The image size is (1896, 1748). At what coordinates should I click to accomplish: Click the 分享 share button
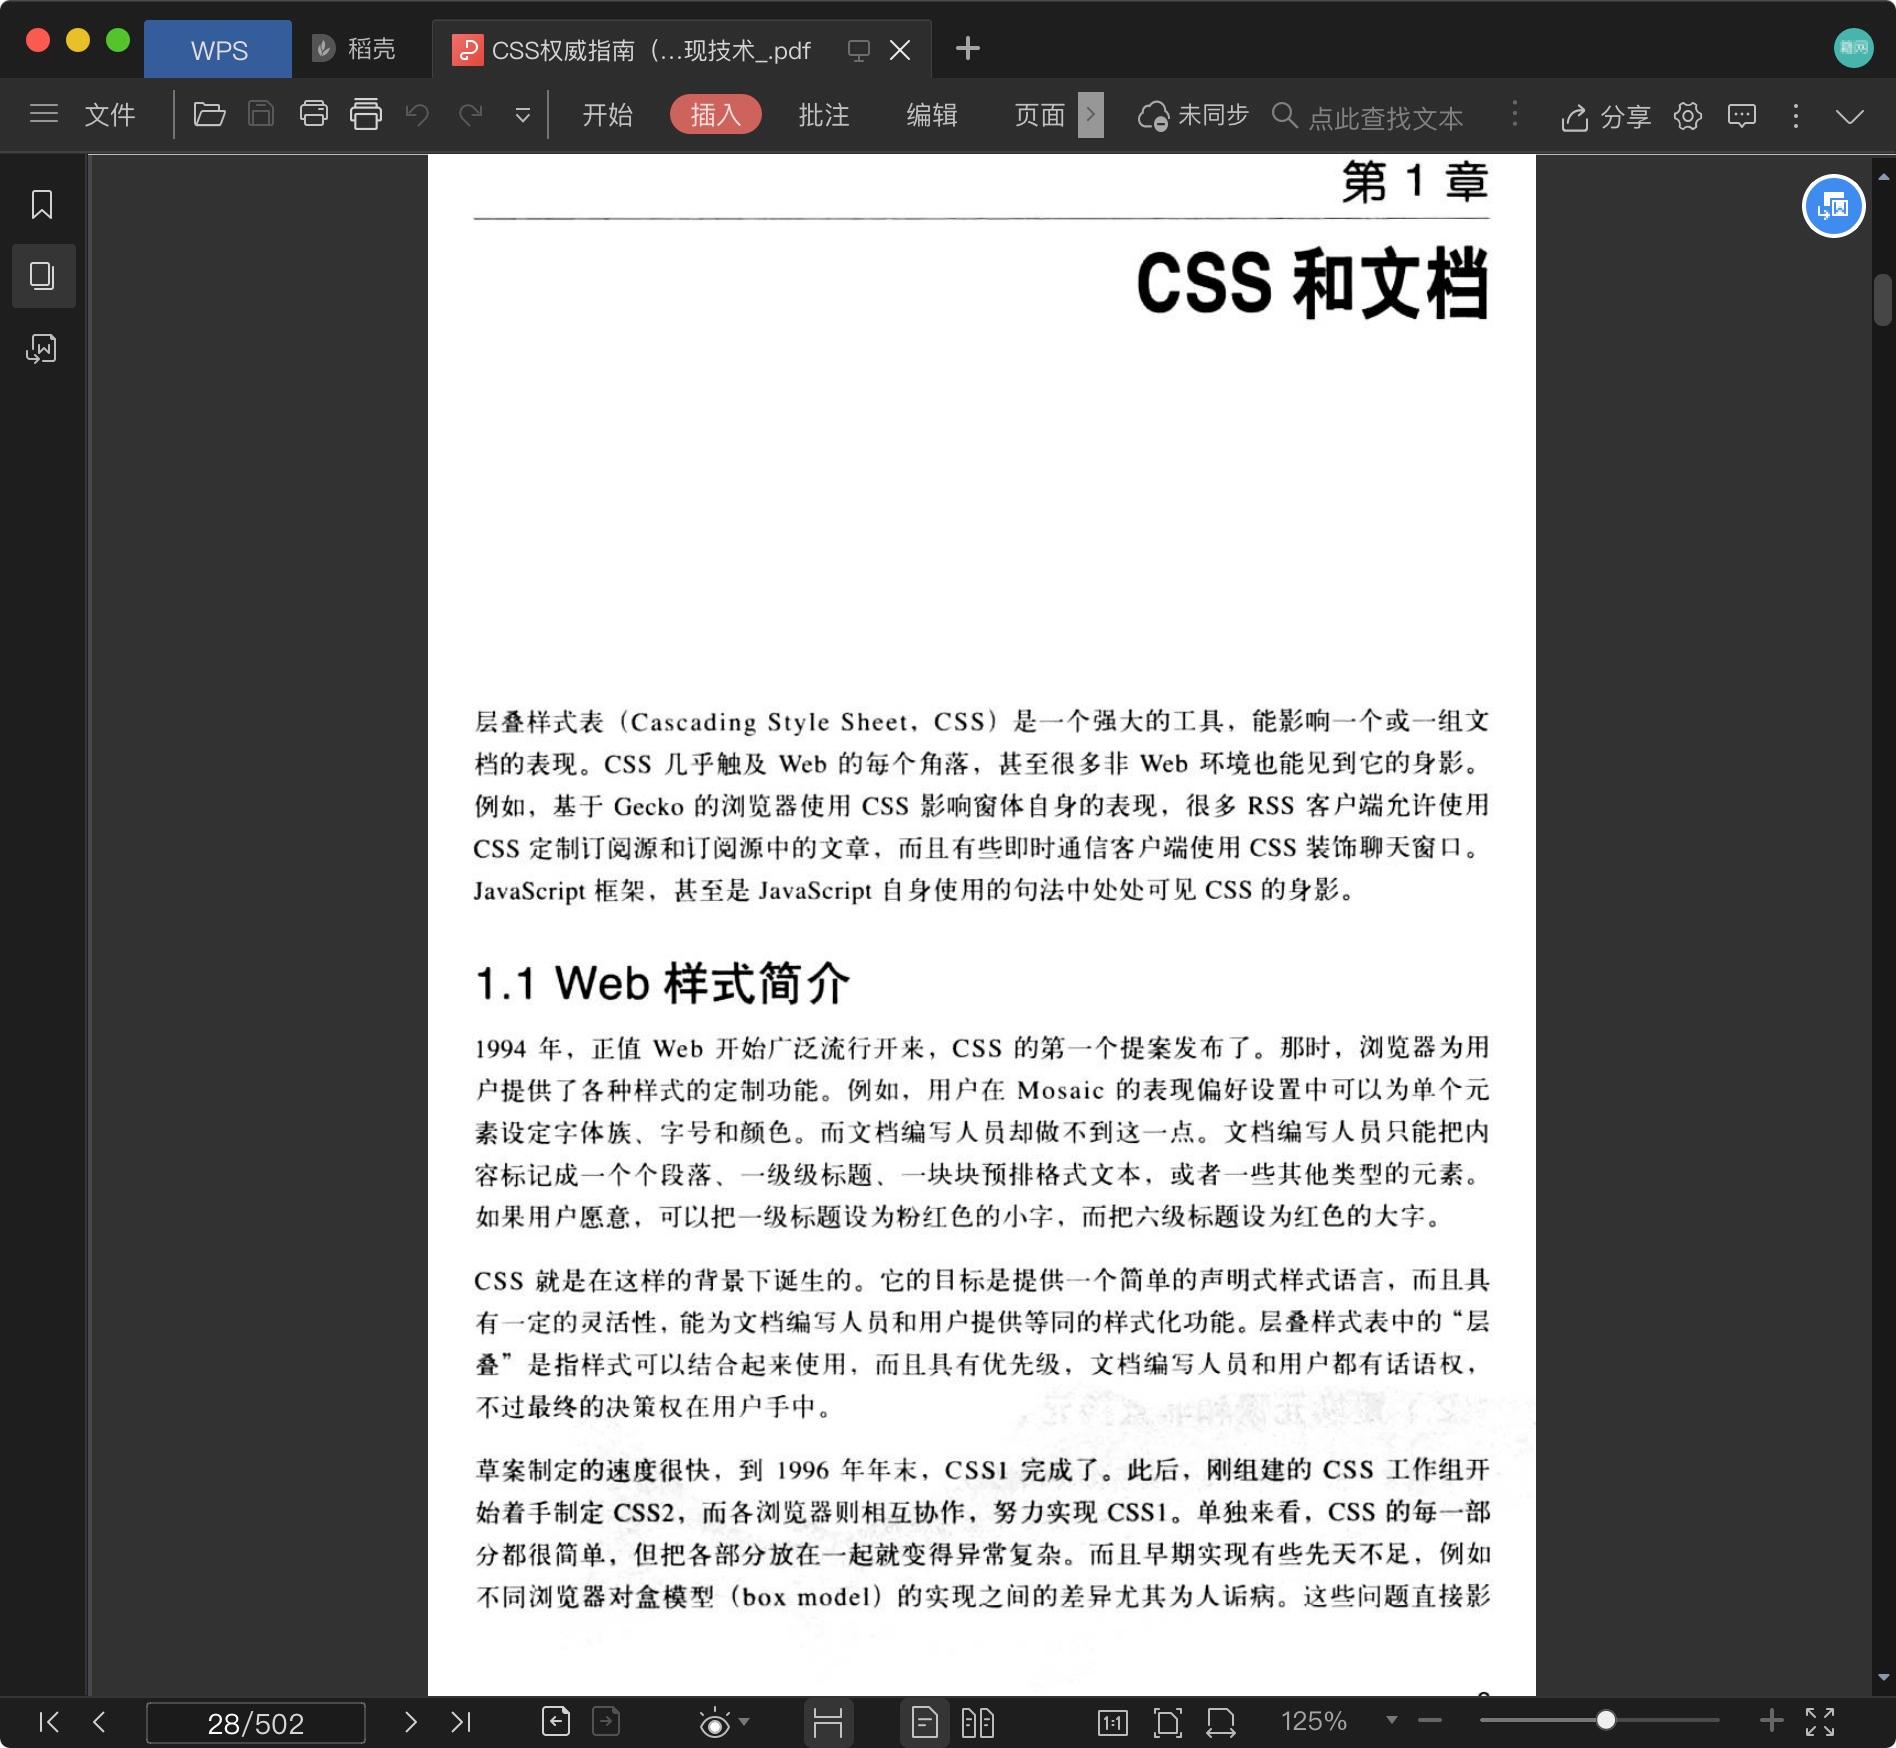pyautogui.click(x=1606, y=117)
